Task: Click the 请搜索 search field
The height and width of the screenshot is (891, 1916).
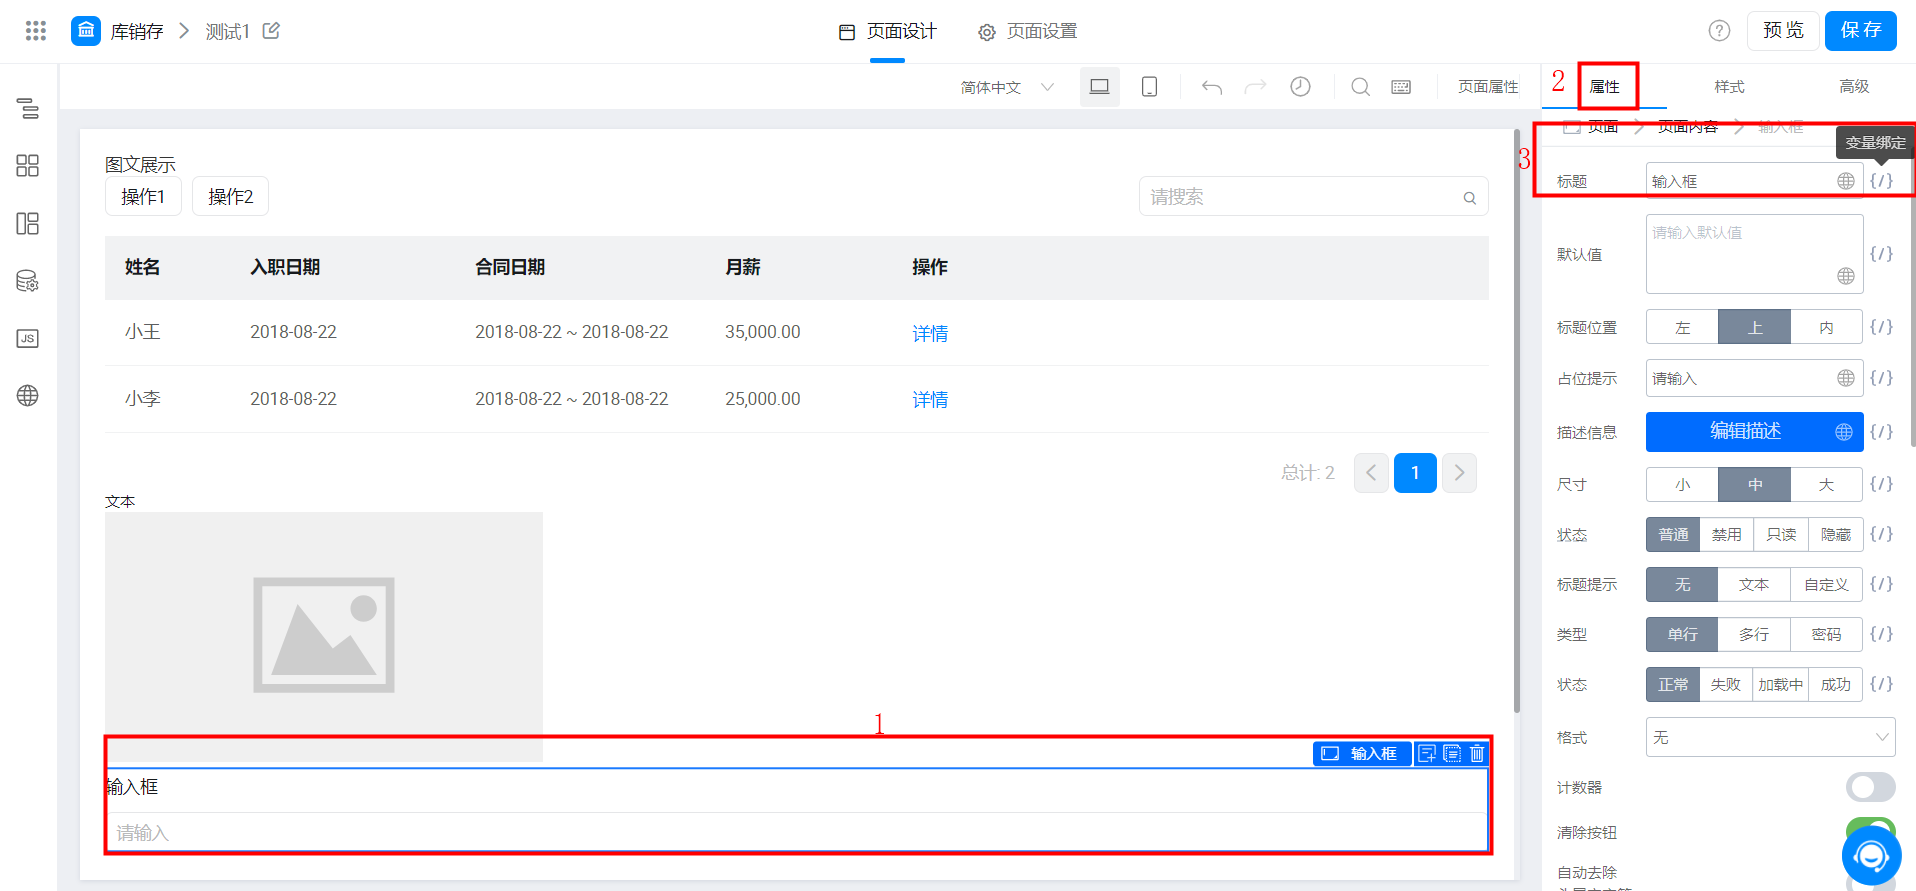Action: tap(1313, 197)
